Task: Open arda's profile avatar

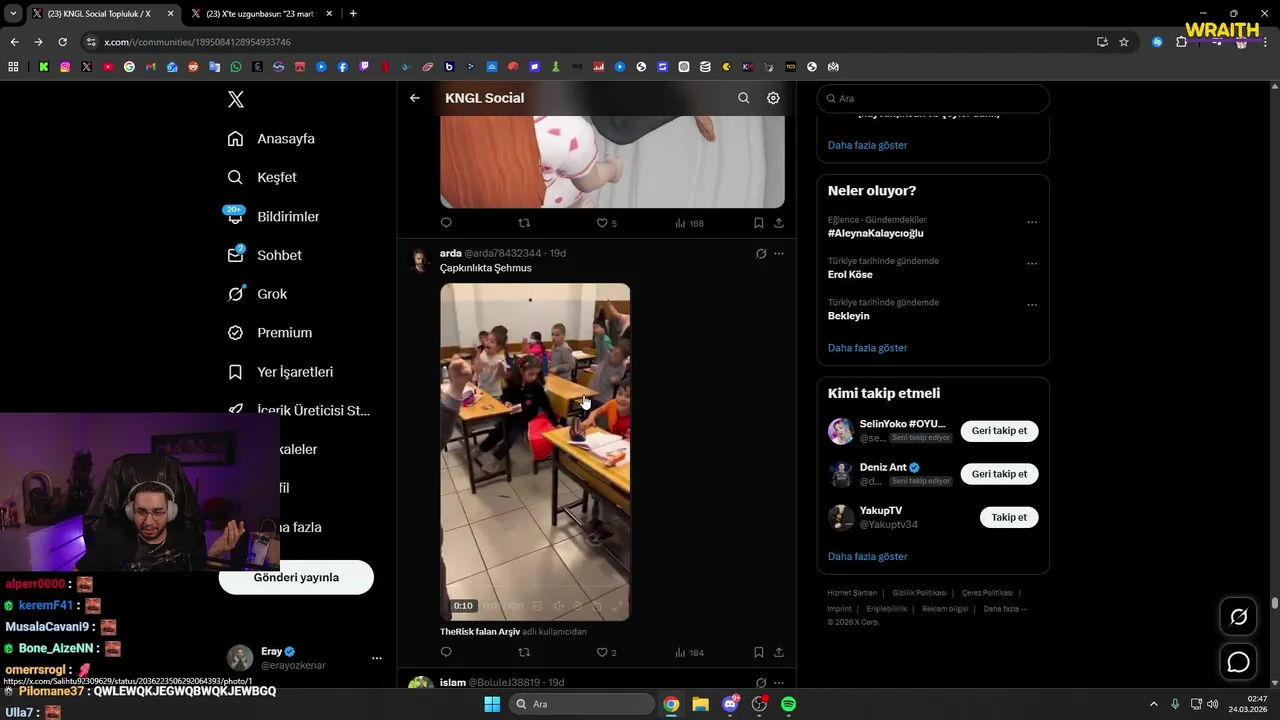Action: click(421, 261)
